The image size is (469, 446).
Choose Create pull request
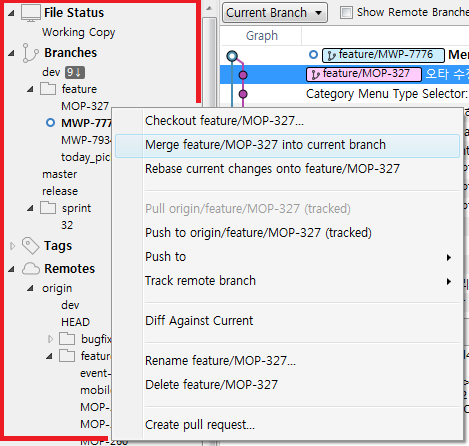pos(287,425)
